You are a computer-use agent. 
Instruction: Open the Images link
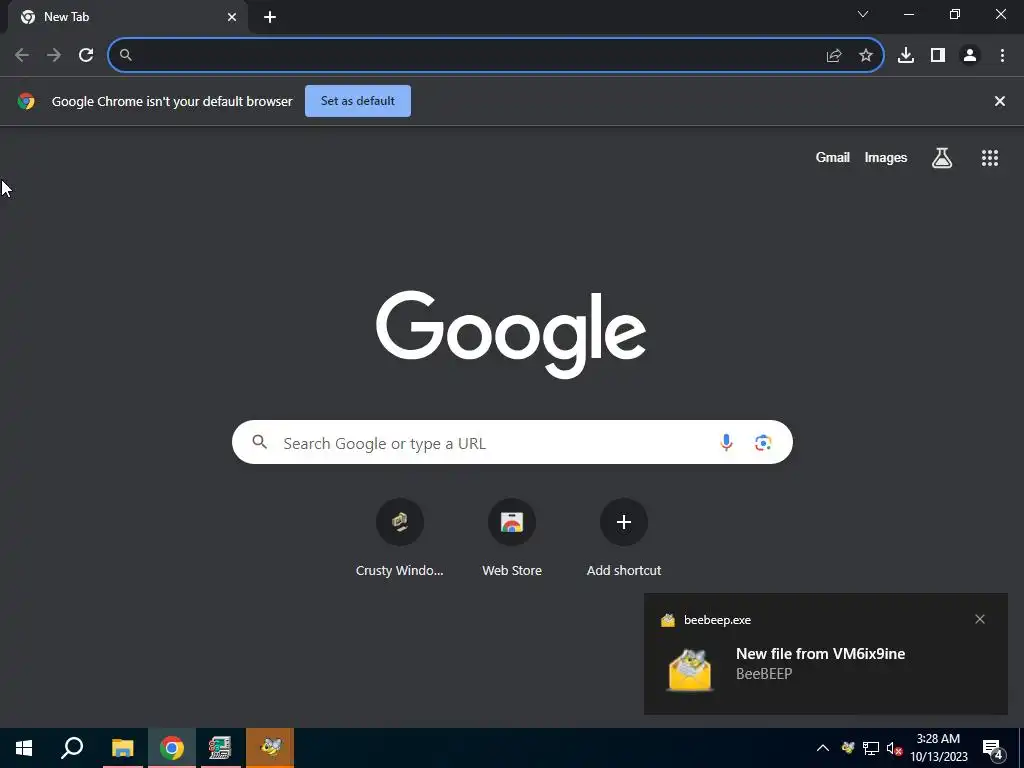(886, 157)
